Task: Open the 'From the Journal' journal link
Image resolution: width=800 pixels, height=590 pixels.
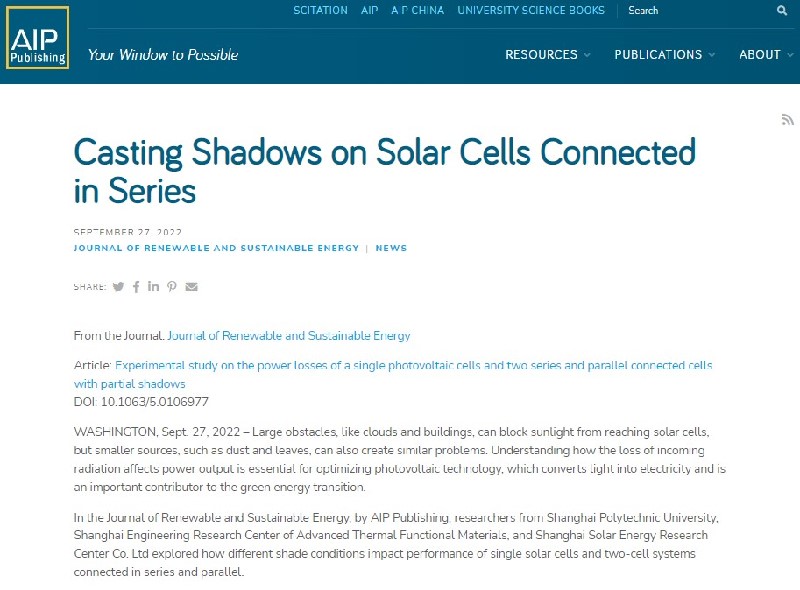Action: click(x=289, y=336)
